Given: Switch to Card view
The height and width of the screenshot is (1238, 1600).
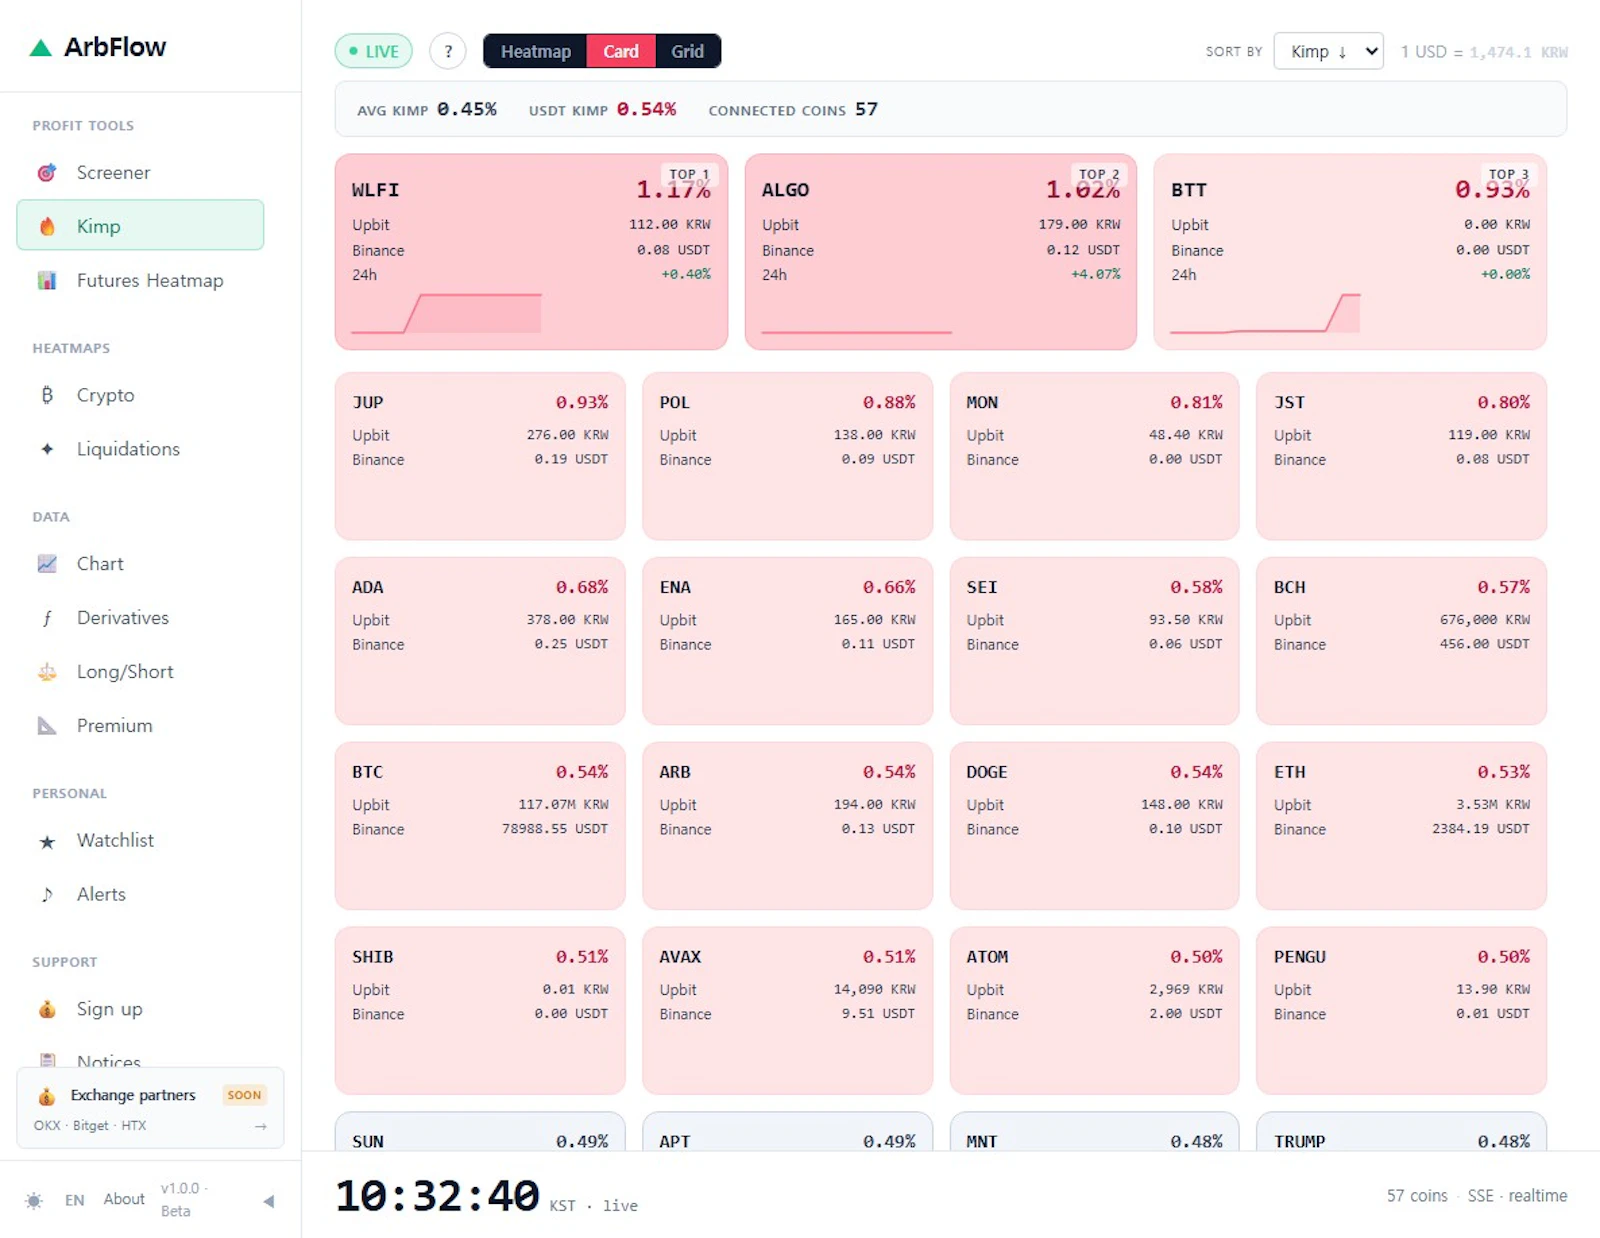Looking at the screenshot, I should tap(621, 51).
